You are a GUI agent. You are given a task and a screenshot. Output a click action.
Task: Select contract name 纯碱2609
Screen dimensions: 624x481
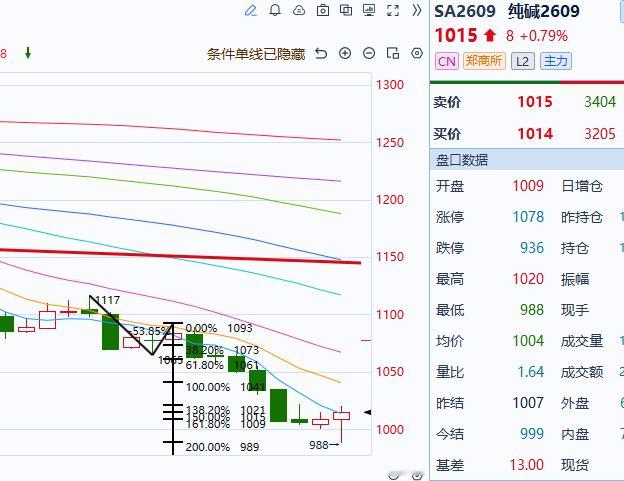click(x=544, y=11)
